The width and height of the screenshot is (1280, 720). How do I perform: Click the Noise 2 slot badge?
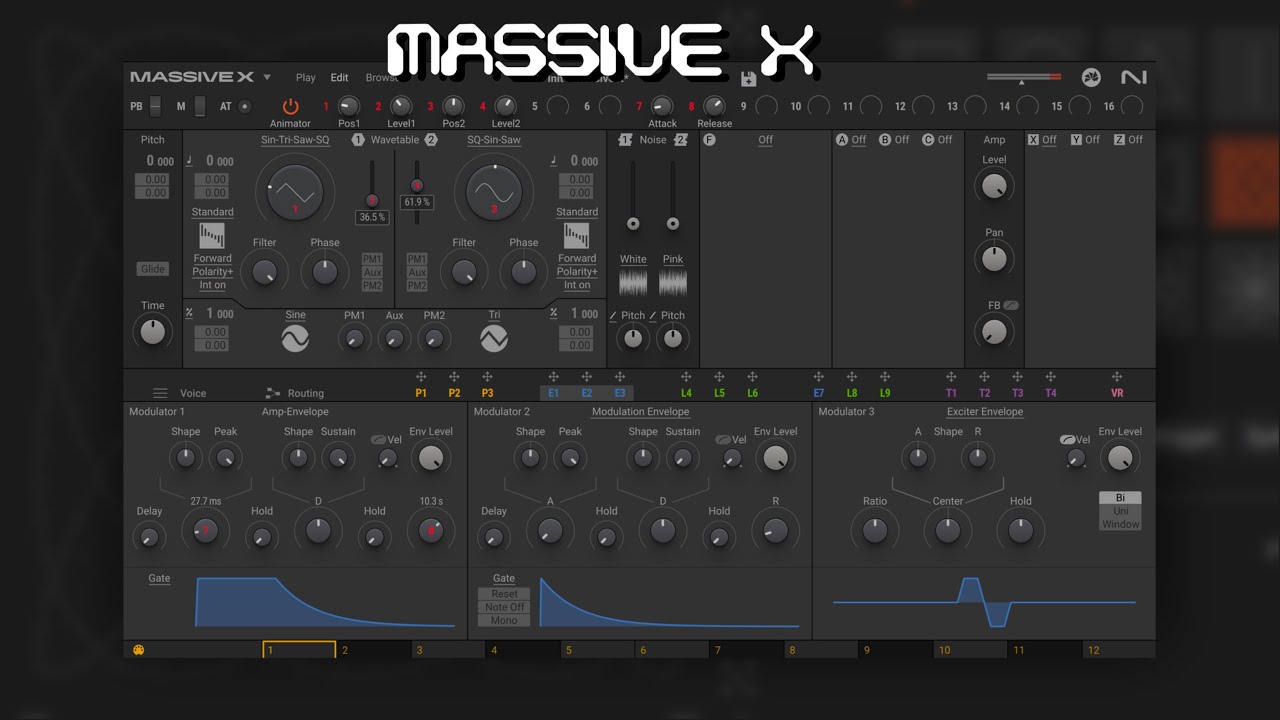[681, 140]
